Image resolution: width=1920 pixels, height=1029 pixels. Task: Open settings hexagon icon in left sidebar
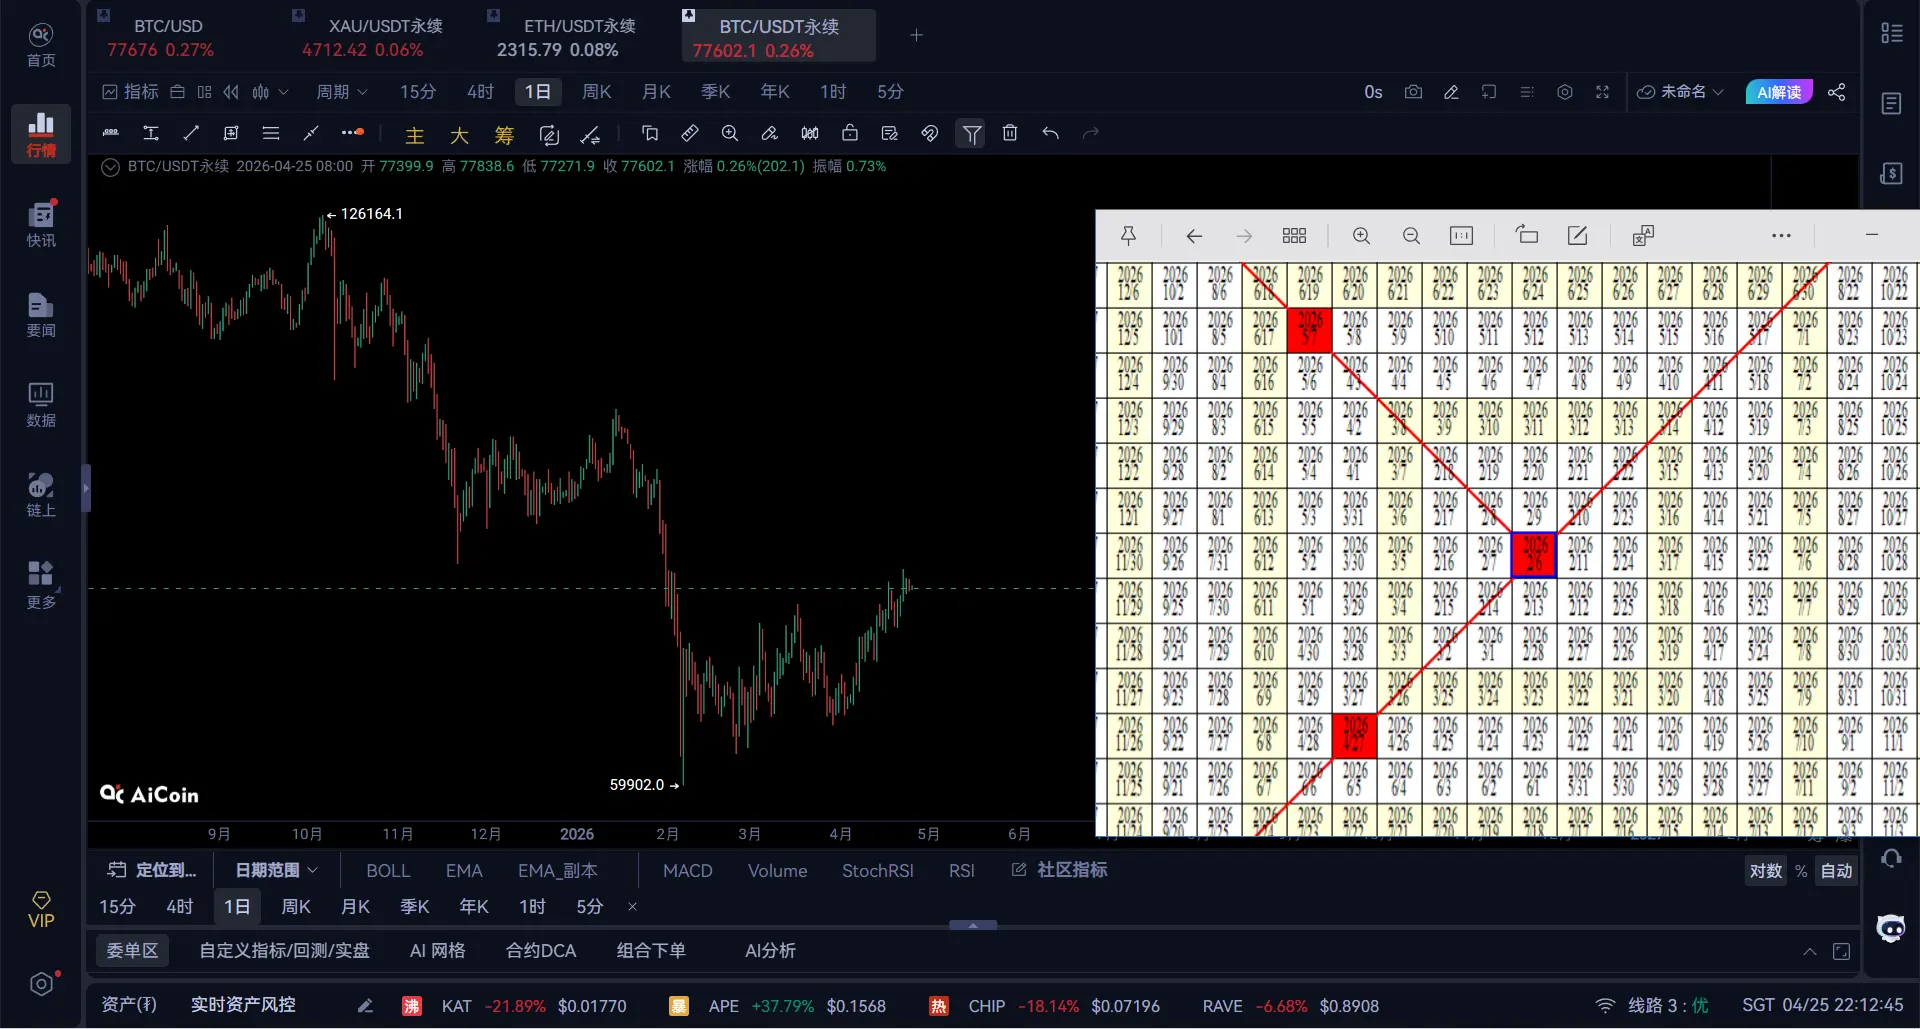tap(41, 984)
